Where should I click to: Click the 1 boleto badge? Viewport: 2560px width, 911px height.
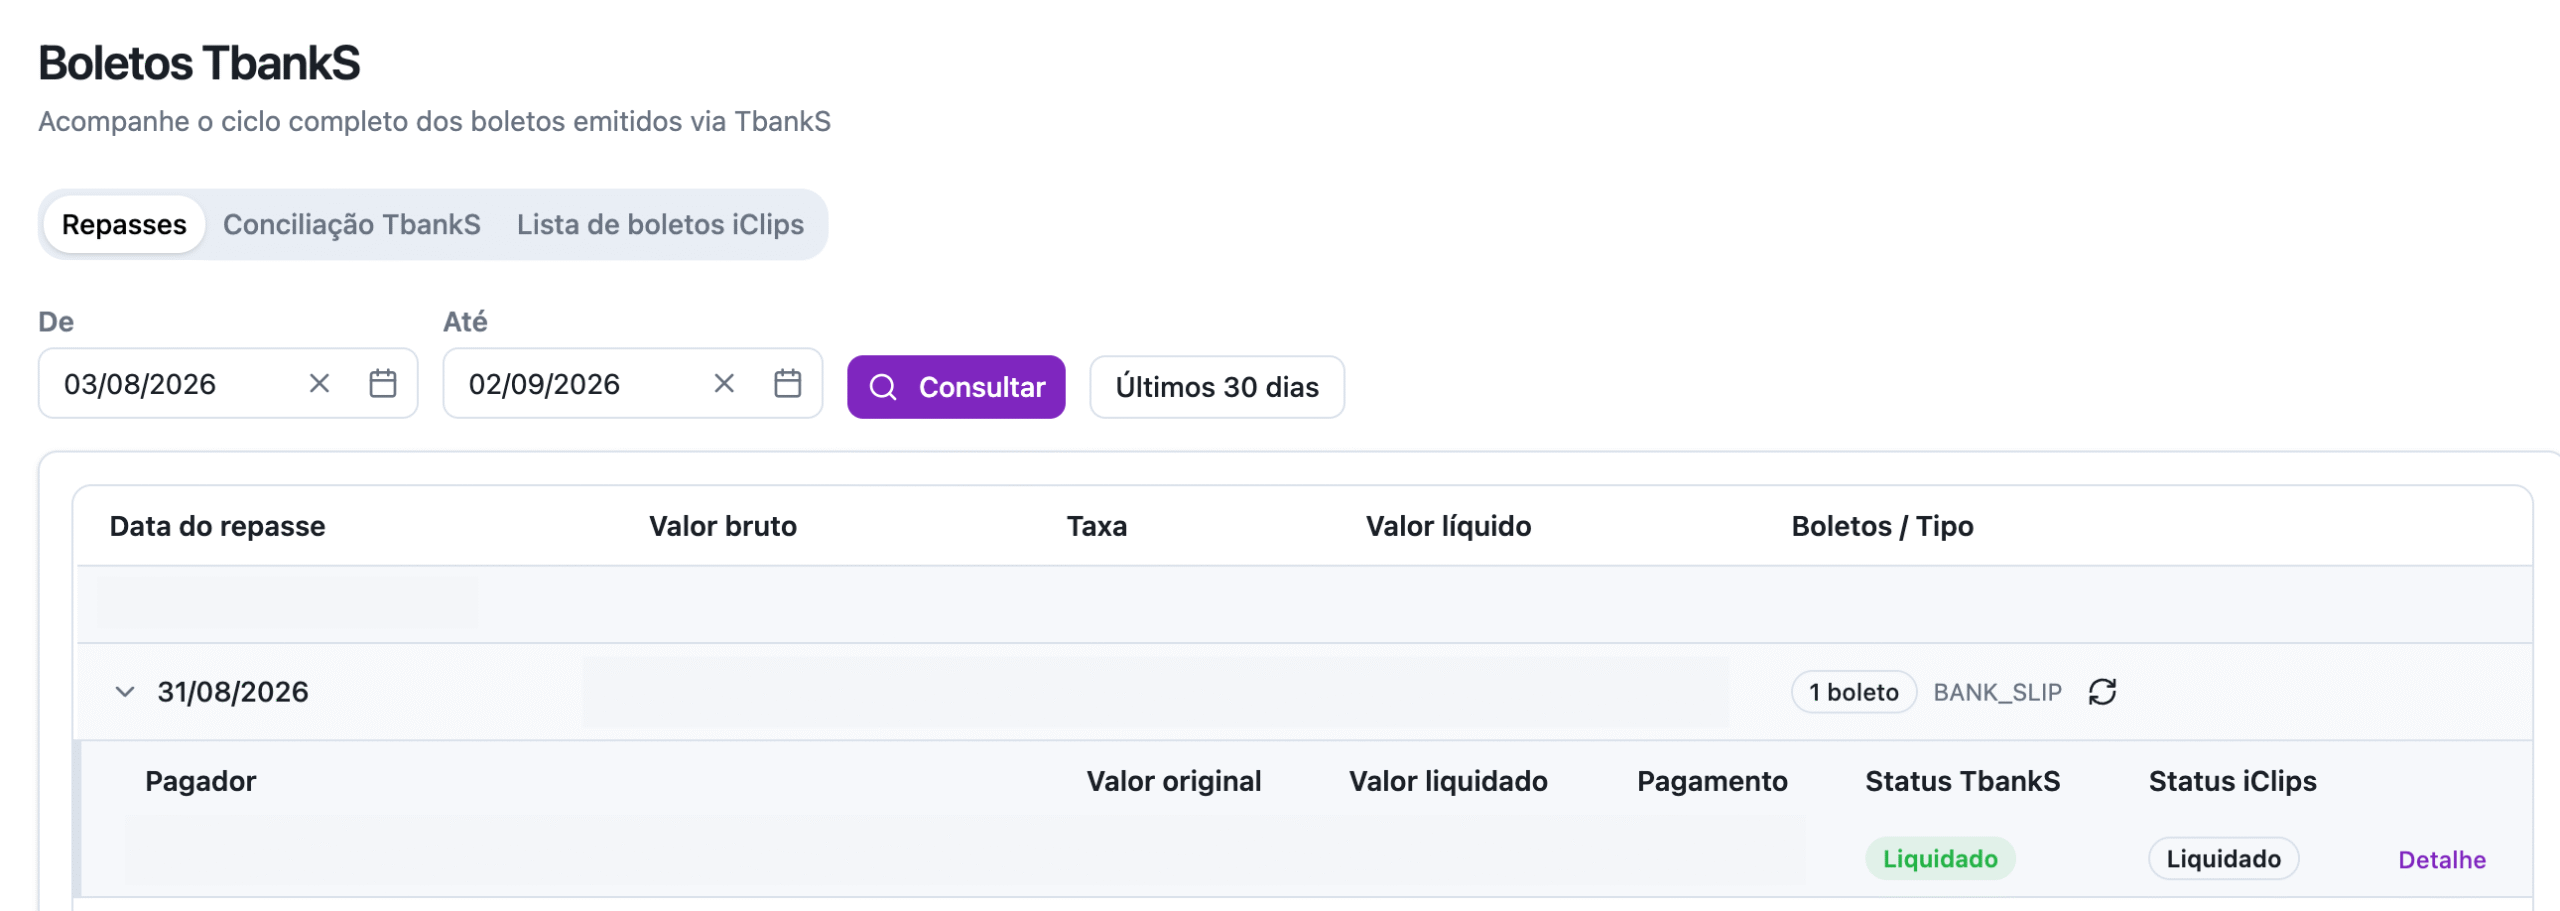tap(1853, 692)
